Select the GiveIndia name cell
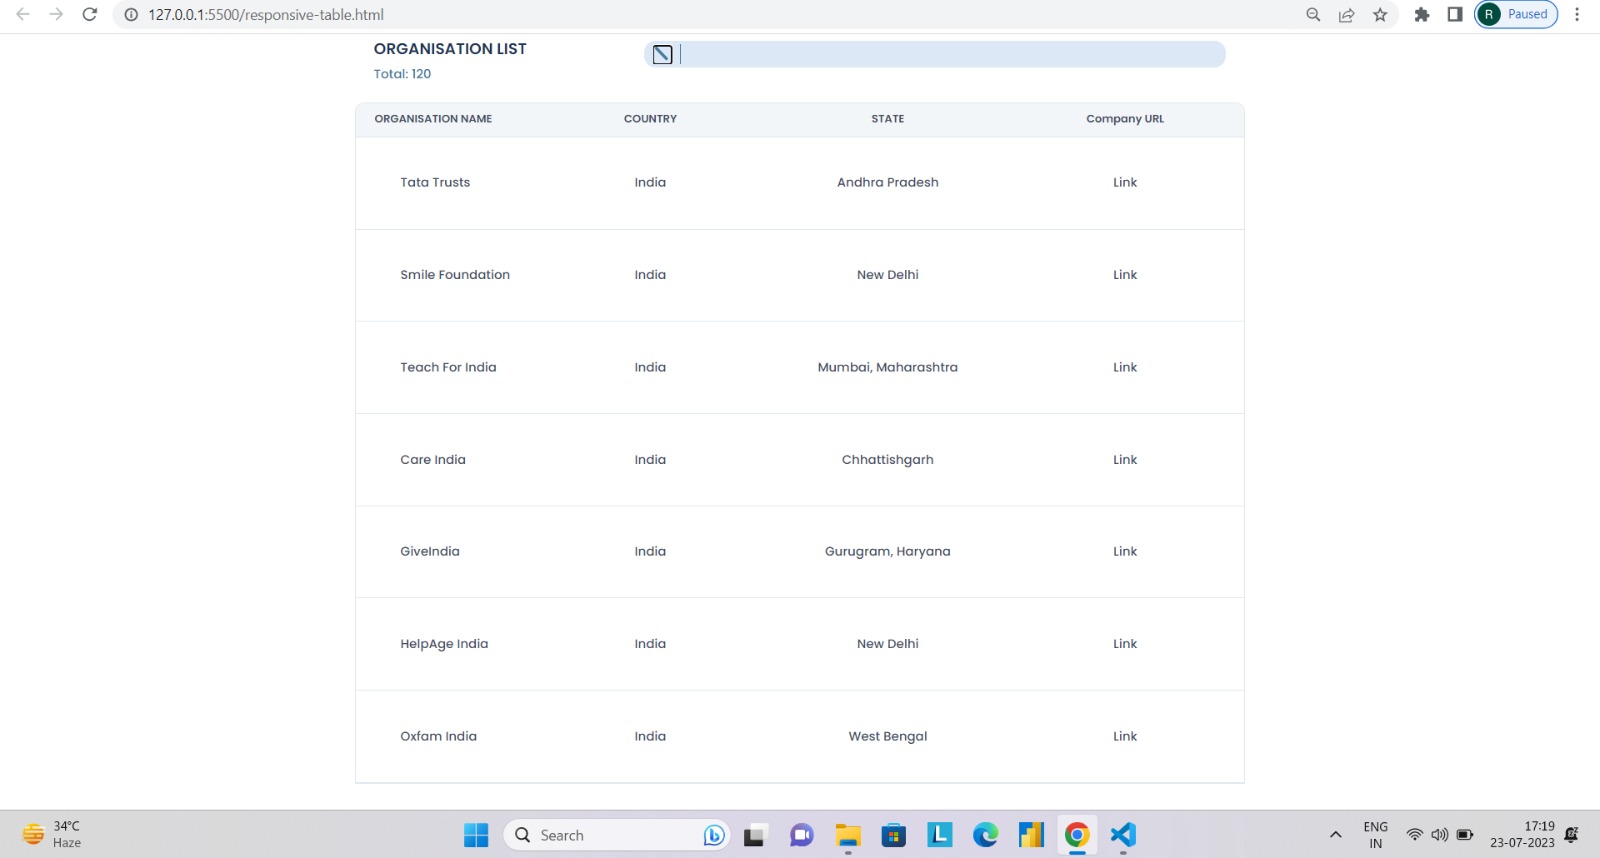The height and width of the screenshot is (858, 1600). pyautogui.click(x=430, y=552)
